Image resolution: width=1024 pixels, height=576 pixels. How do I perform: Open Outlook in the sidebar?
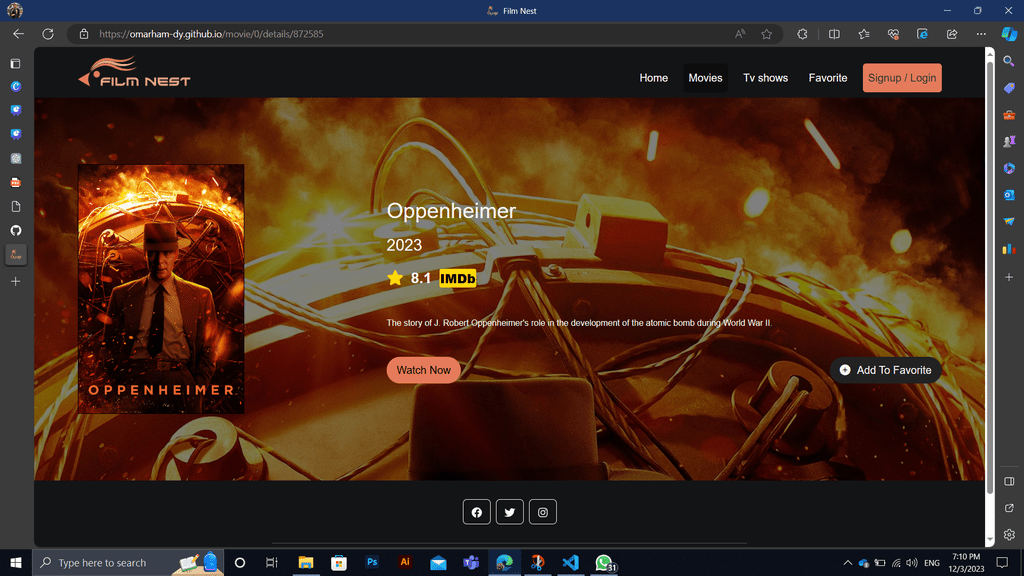pyautogui.click(x=1009, y=195)
